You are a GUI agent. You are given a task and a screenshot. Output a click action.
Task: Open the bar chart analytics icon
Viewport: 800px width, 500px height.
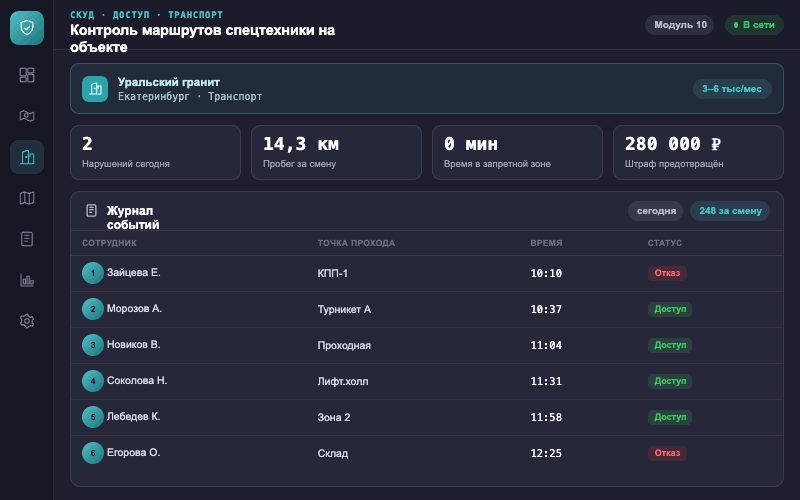[27, 280]
